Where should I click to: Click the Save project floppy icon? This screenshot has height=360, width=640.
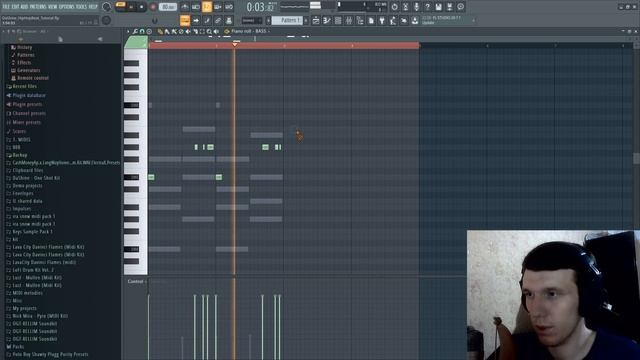(438, 7)
